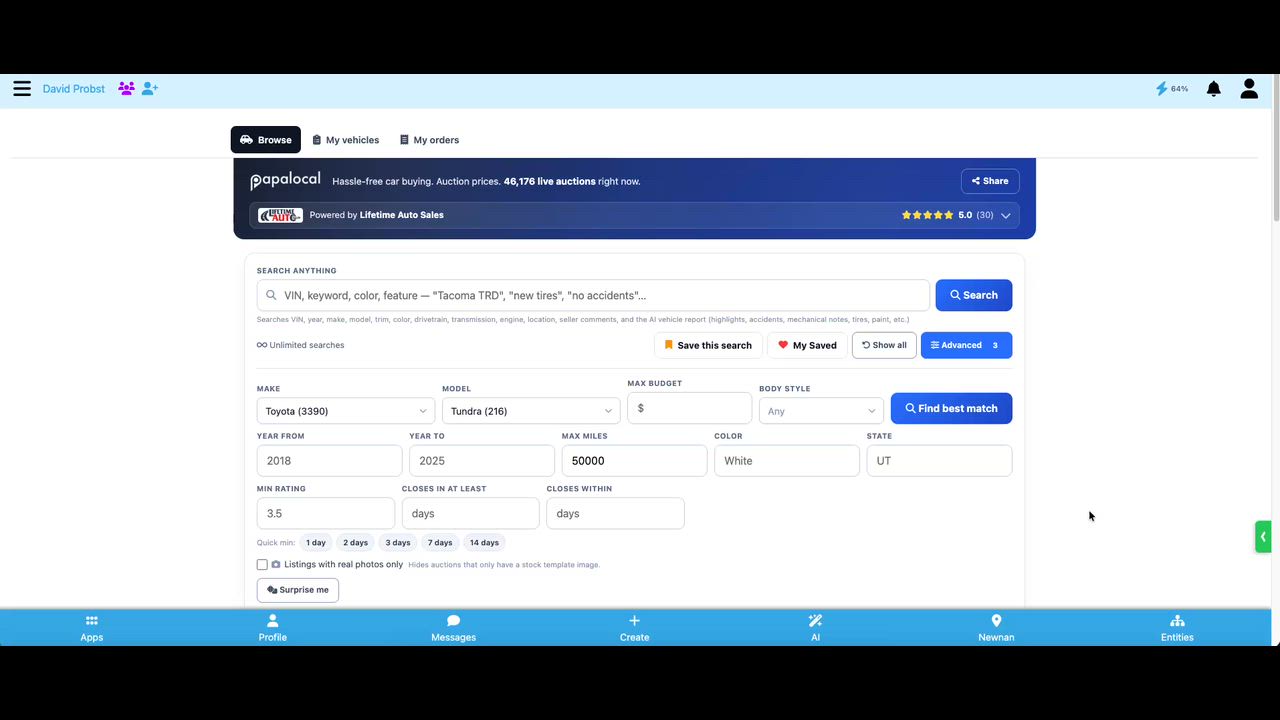Image resolution: width=1280 pixels, height=720 pixels.
Task: Open the Make dropdown showing Toyota
Action: tap(346, 411)
